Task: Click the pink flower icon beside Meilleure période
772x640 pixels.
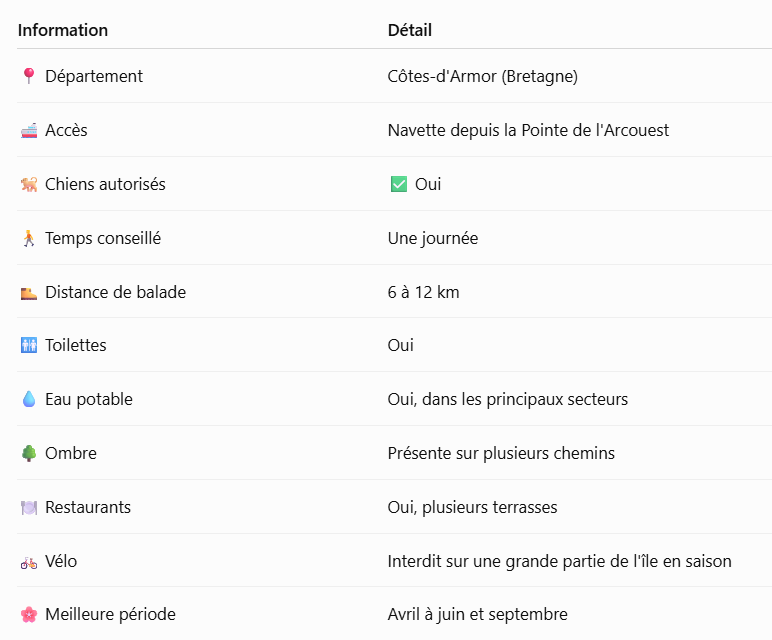Action: 29,614
